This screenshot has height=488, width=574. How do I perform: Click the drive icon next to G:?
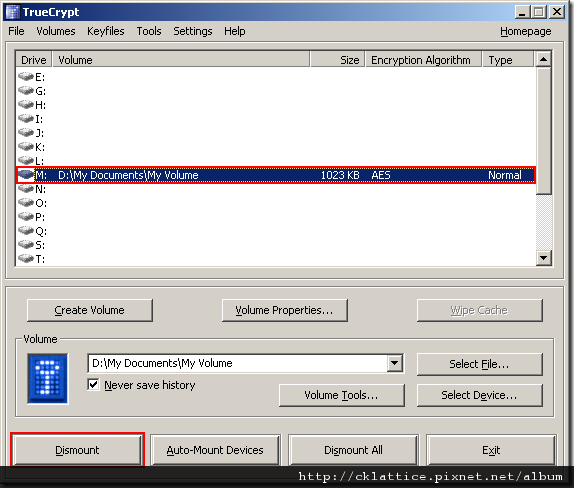(x=26, y=90)
